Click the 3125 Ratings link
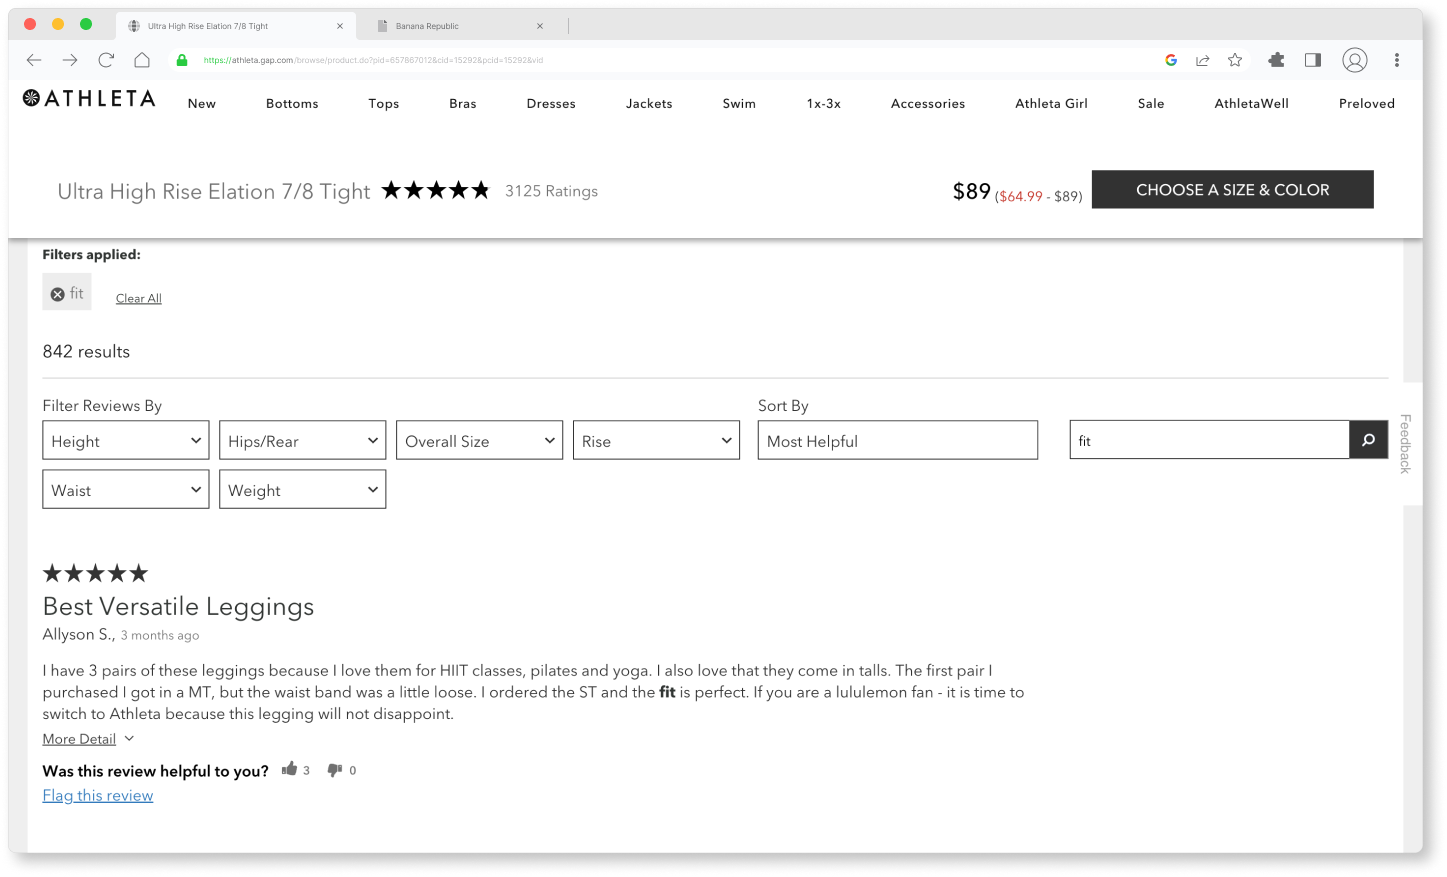Screen dimensions: 1447x877 [x=551, y=191]
